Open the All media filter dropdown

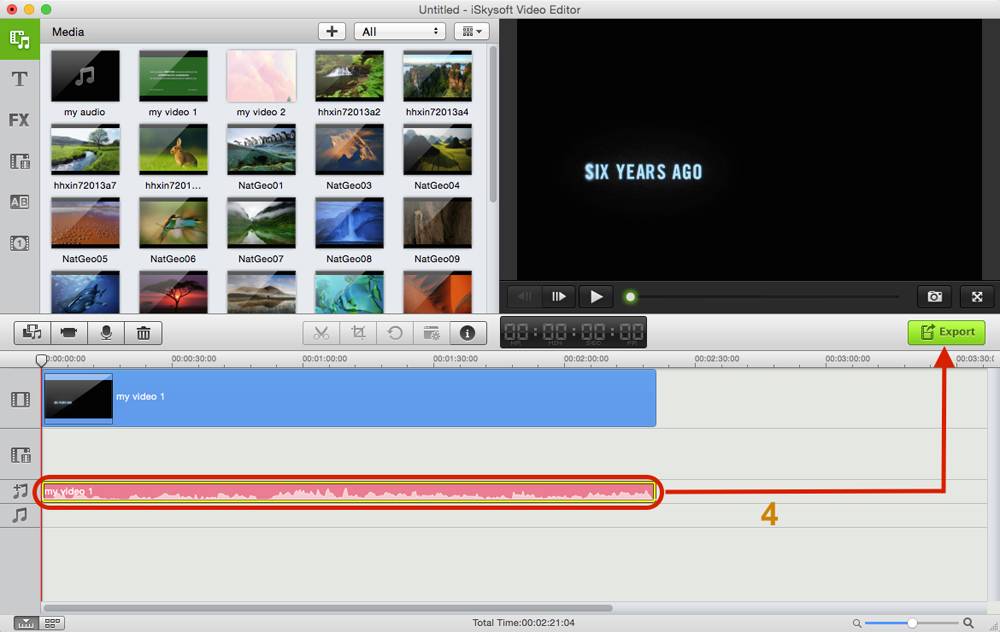coord(399,31)
